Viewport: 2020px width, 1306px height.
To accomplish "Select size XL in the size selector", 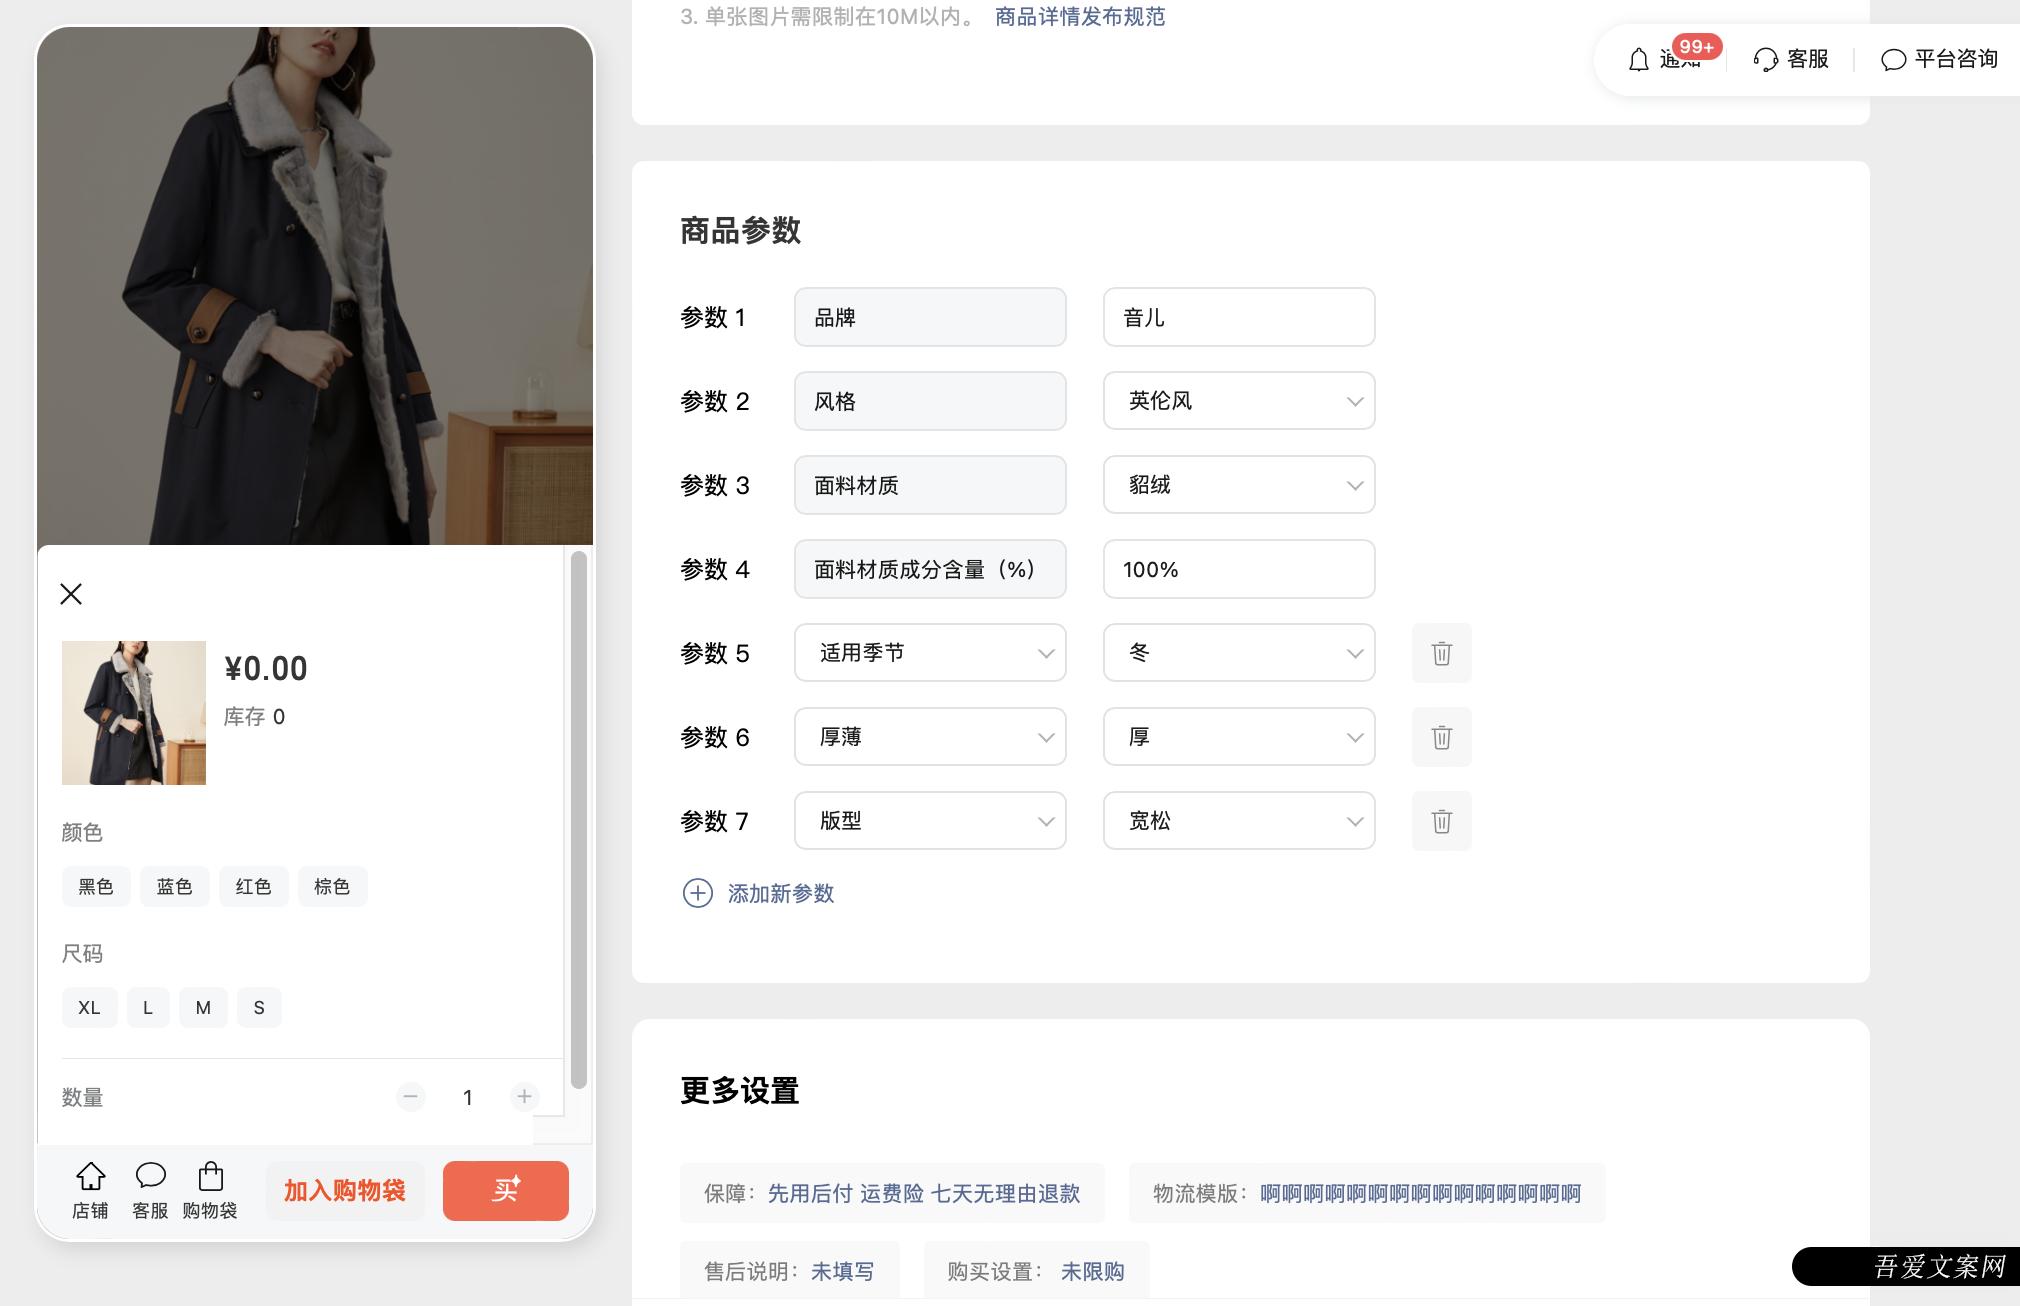I will click(87, 1007).
